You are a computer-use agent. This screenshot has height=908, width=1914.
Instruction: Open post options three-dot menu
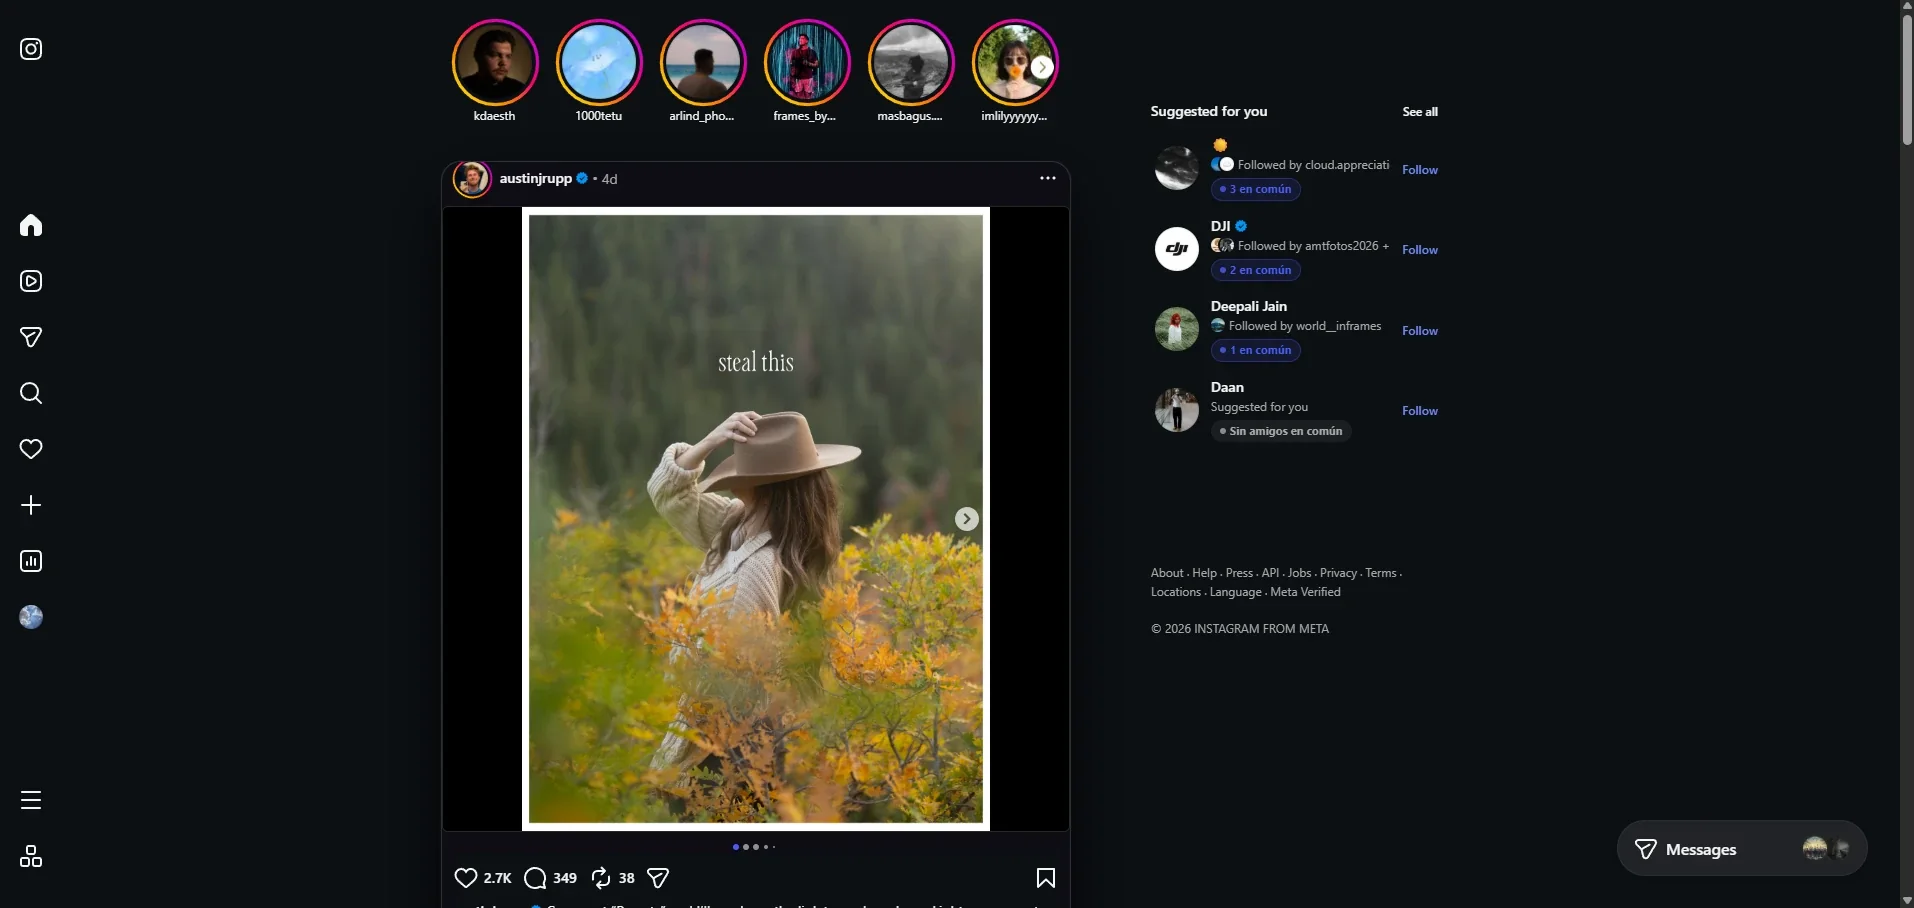click(1048, 178)
